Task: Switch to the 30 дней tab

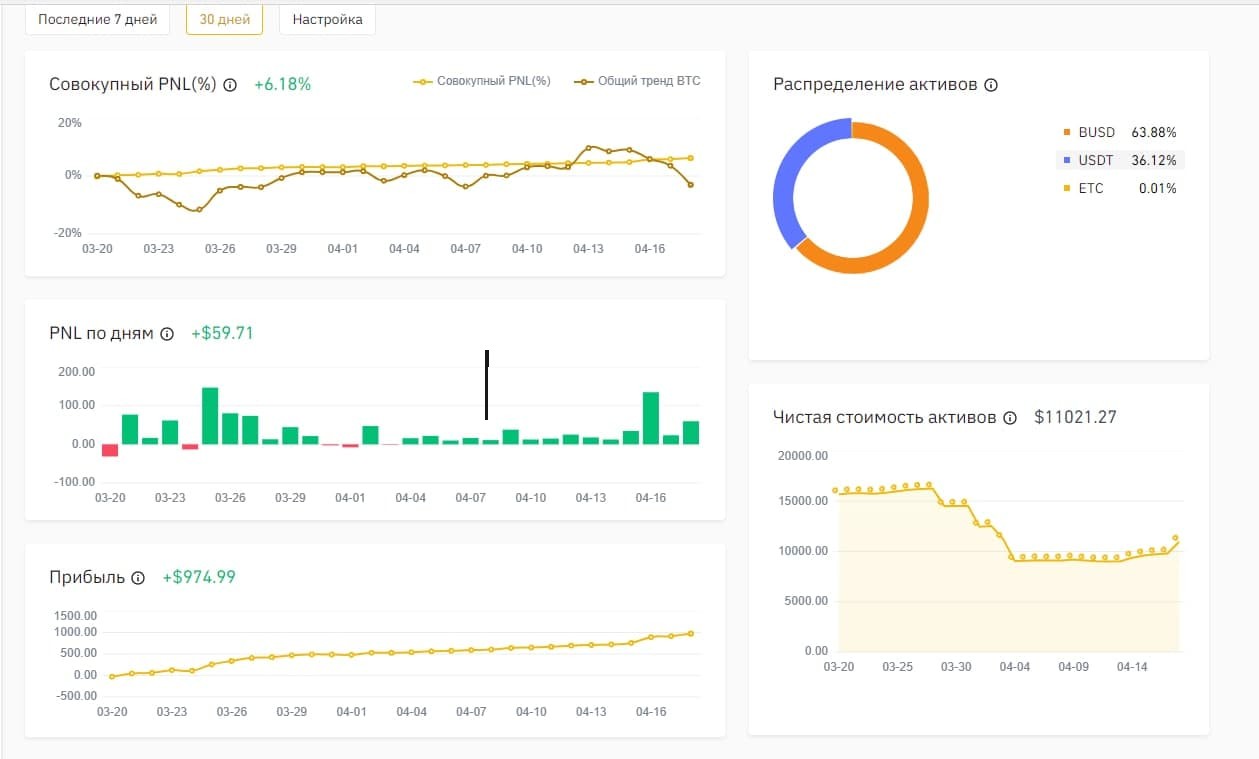Action: [224, 19]
